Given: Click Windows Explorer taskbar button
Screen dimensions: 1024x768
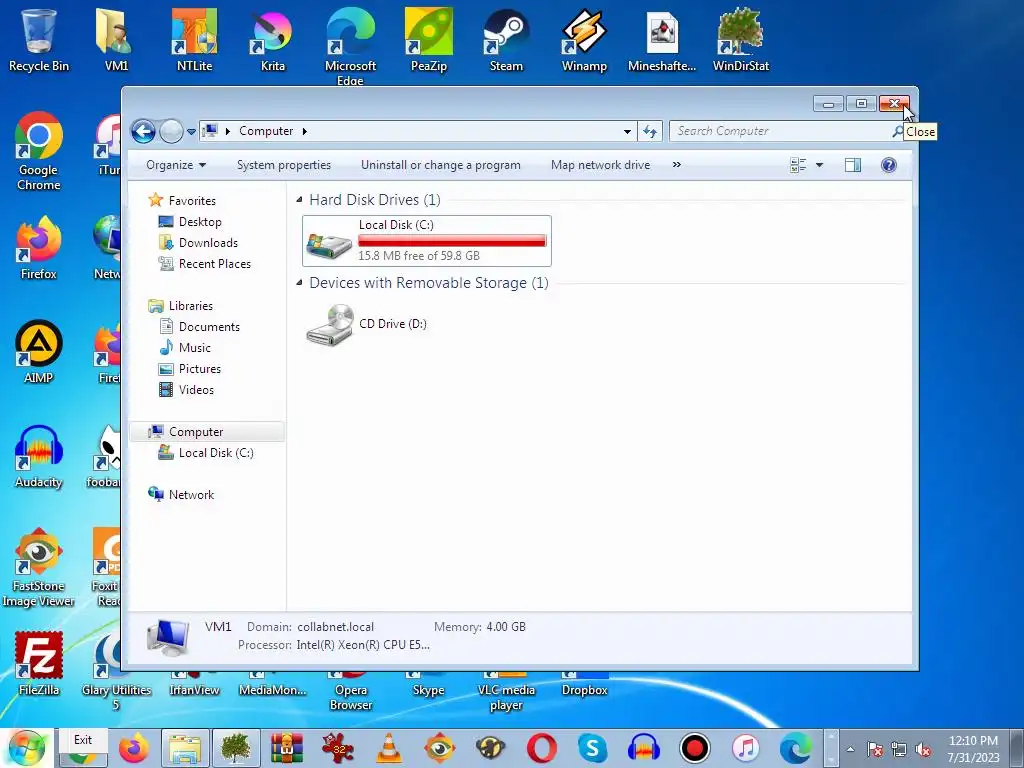Looking at the screenshot, I should 185,748.
